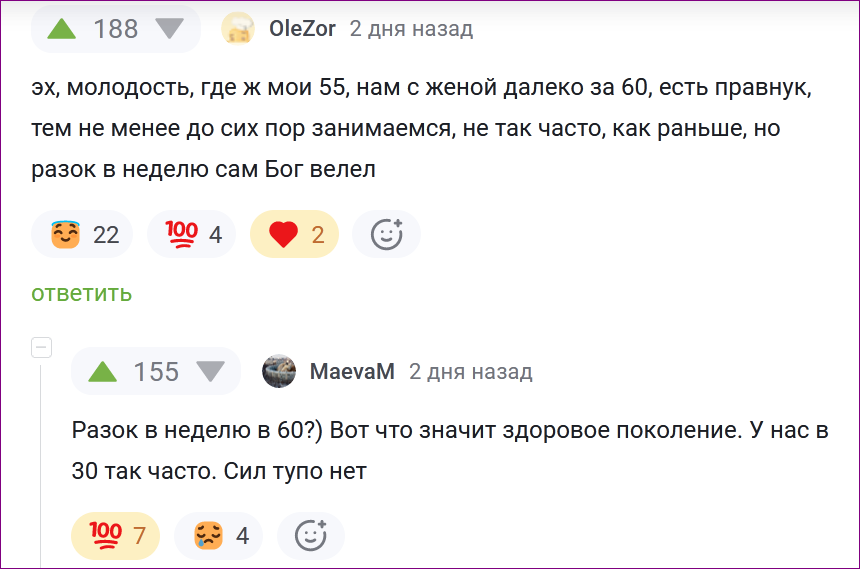Viewport: 860px width, 569px height.
Task: Collapse the reply thread with minus box
Action: (41, 348)
